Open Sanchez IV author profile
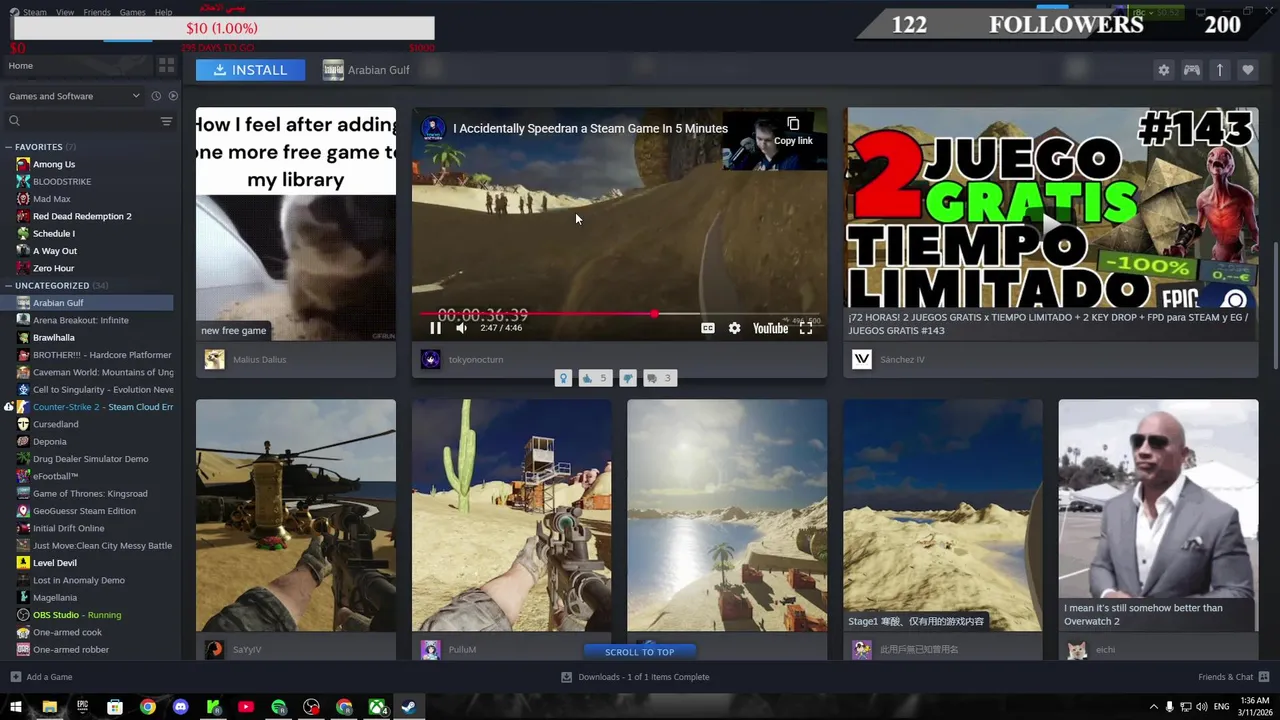The height and width of the screenshot is (720, 1280). (x=902, y=359)
